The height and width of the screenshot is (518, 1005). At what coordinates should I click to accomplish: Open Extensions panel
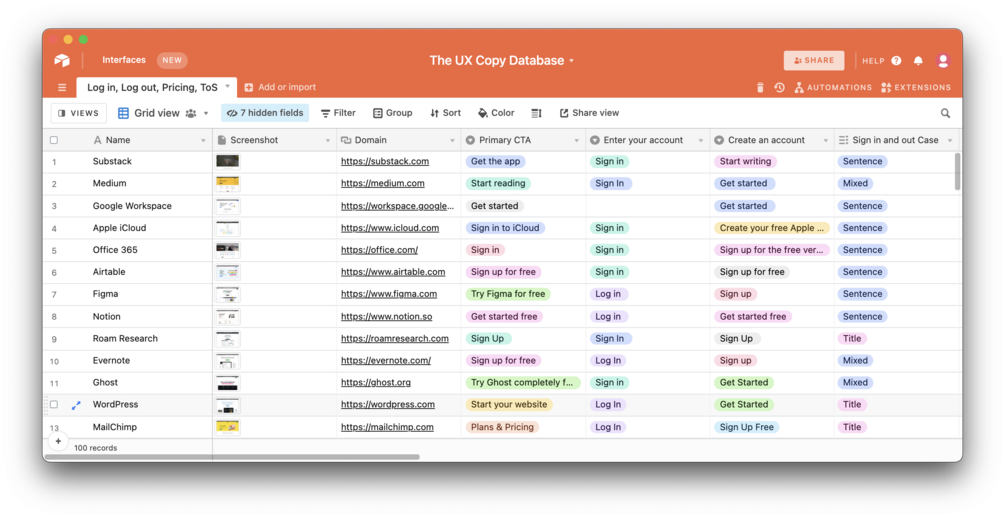[x=916, y=87]
